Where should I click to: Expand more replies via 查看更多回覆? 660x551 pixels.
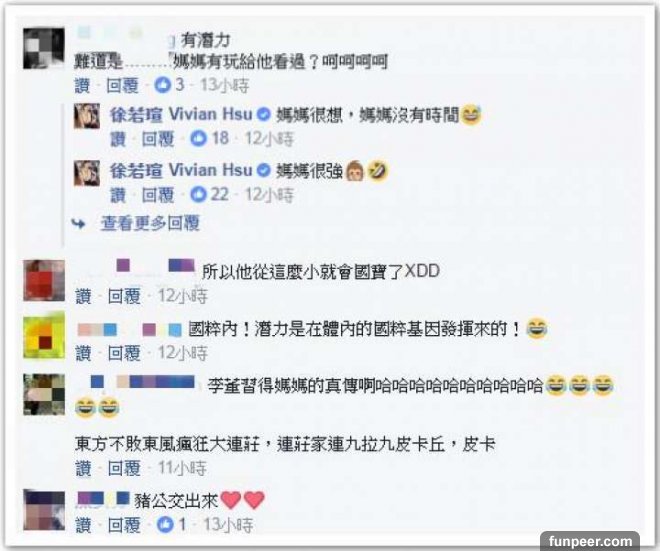[x=150, y=223]
